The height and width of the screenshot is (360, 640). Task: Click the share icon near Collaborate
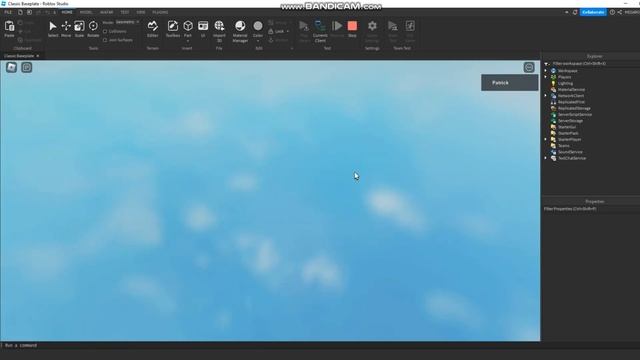click(x=620, y=12)
